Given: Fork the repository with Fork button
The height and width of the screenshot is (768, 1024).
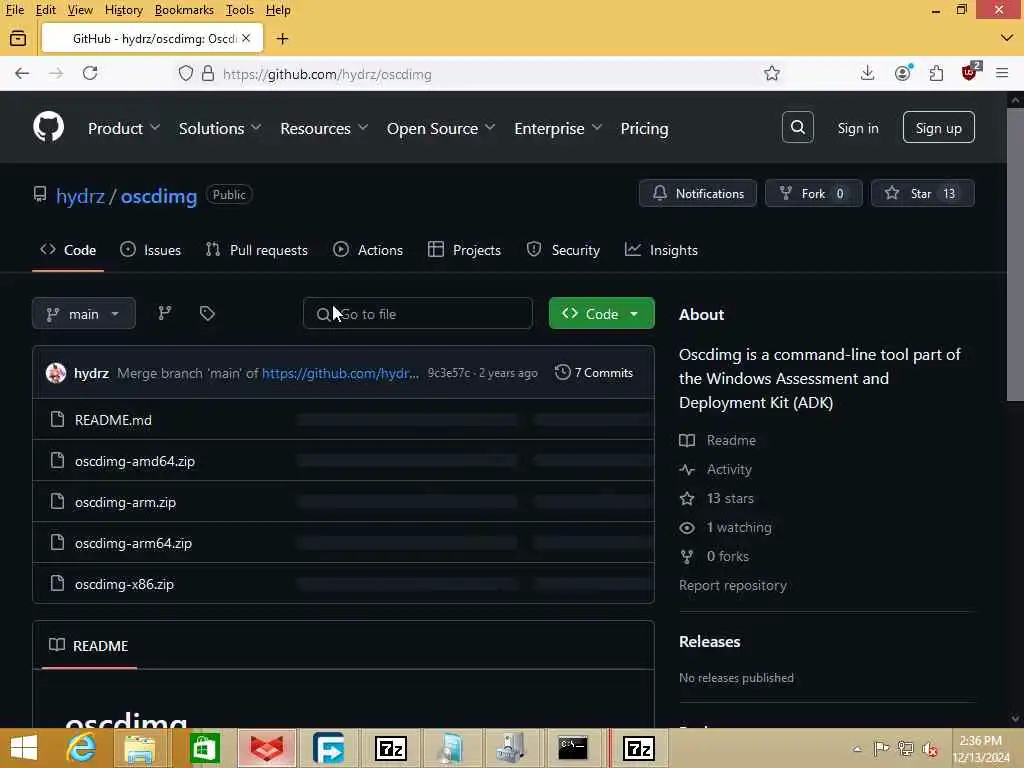Looking at the screenshot, I should coord(814,193).
